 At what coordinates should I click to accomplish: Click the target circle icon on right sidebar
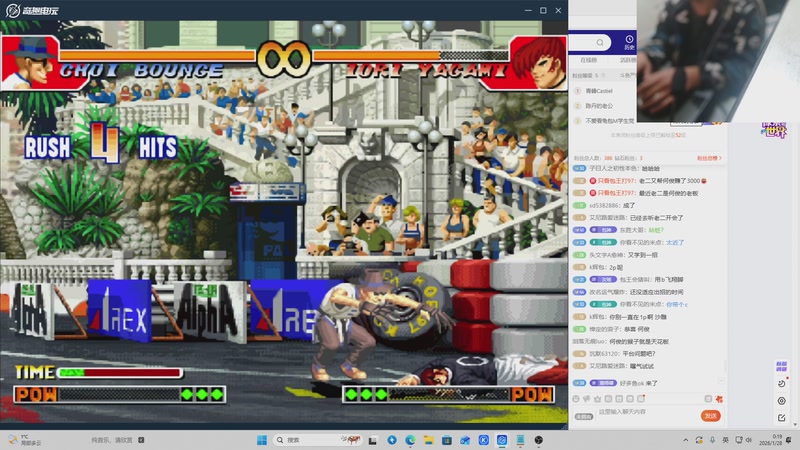(x=782, y=401)
